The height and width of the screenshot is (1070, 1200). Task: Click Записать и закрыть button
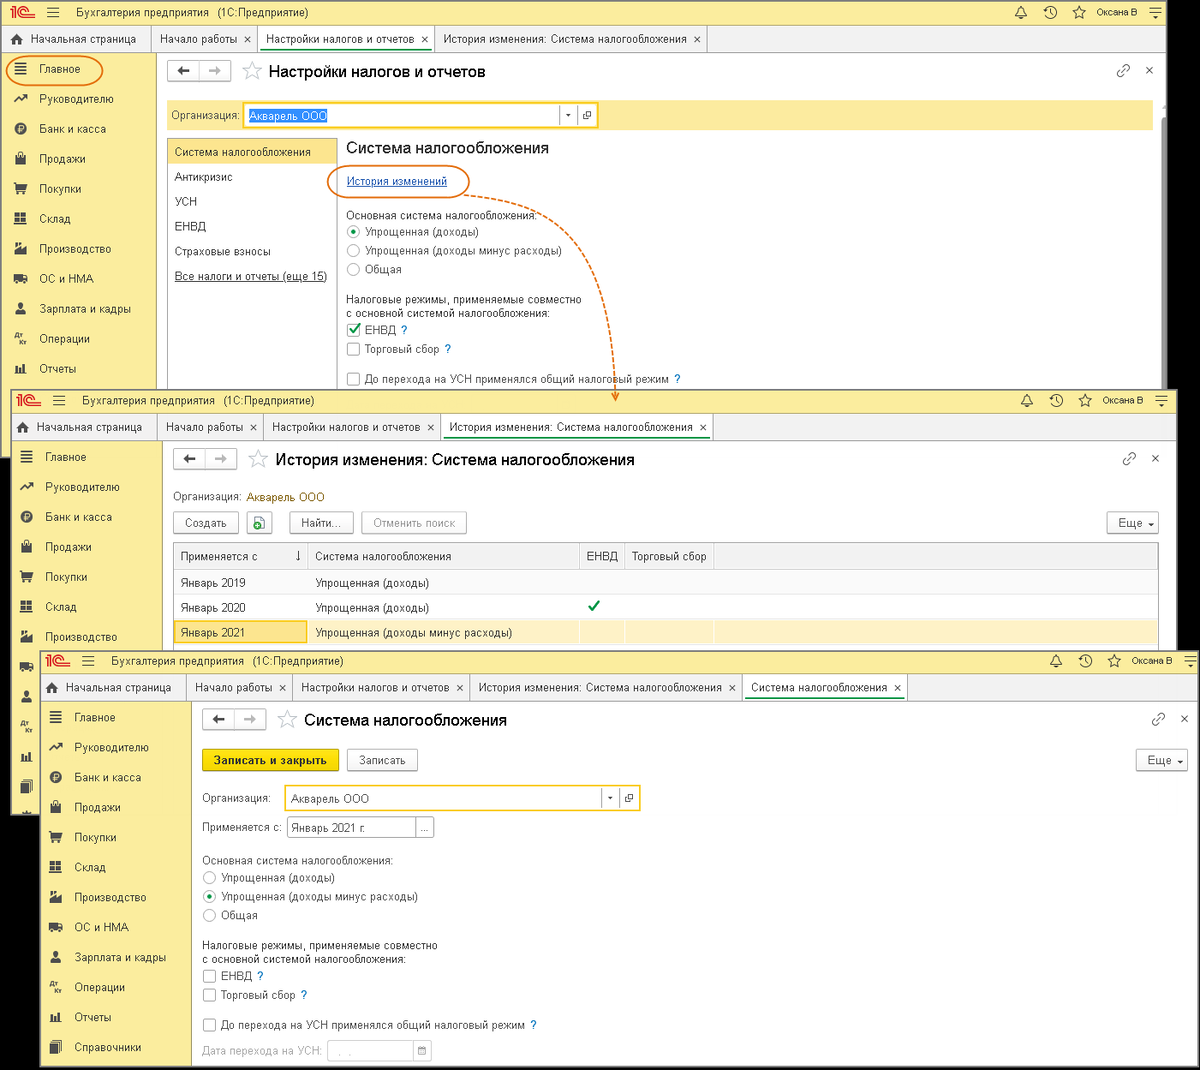270,760
